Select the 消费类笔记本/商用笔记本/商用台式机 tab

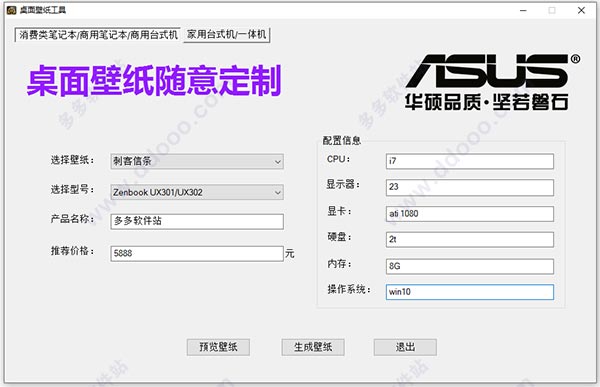(x=98, y=35)
